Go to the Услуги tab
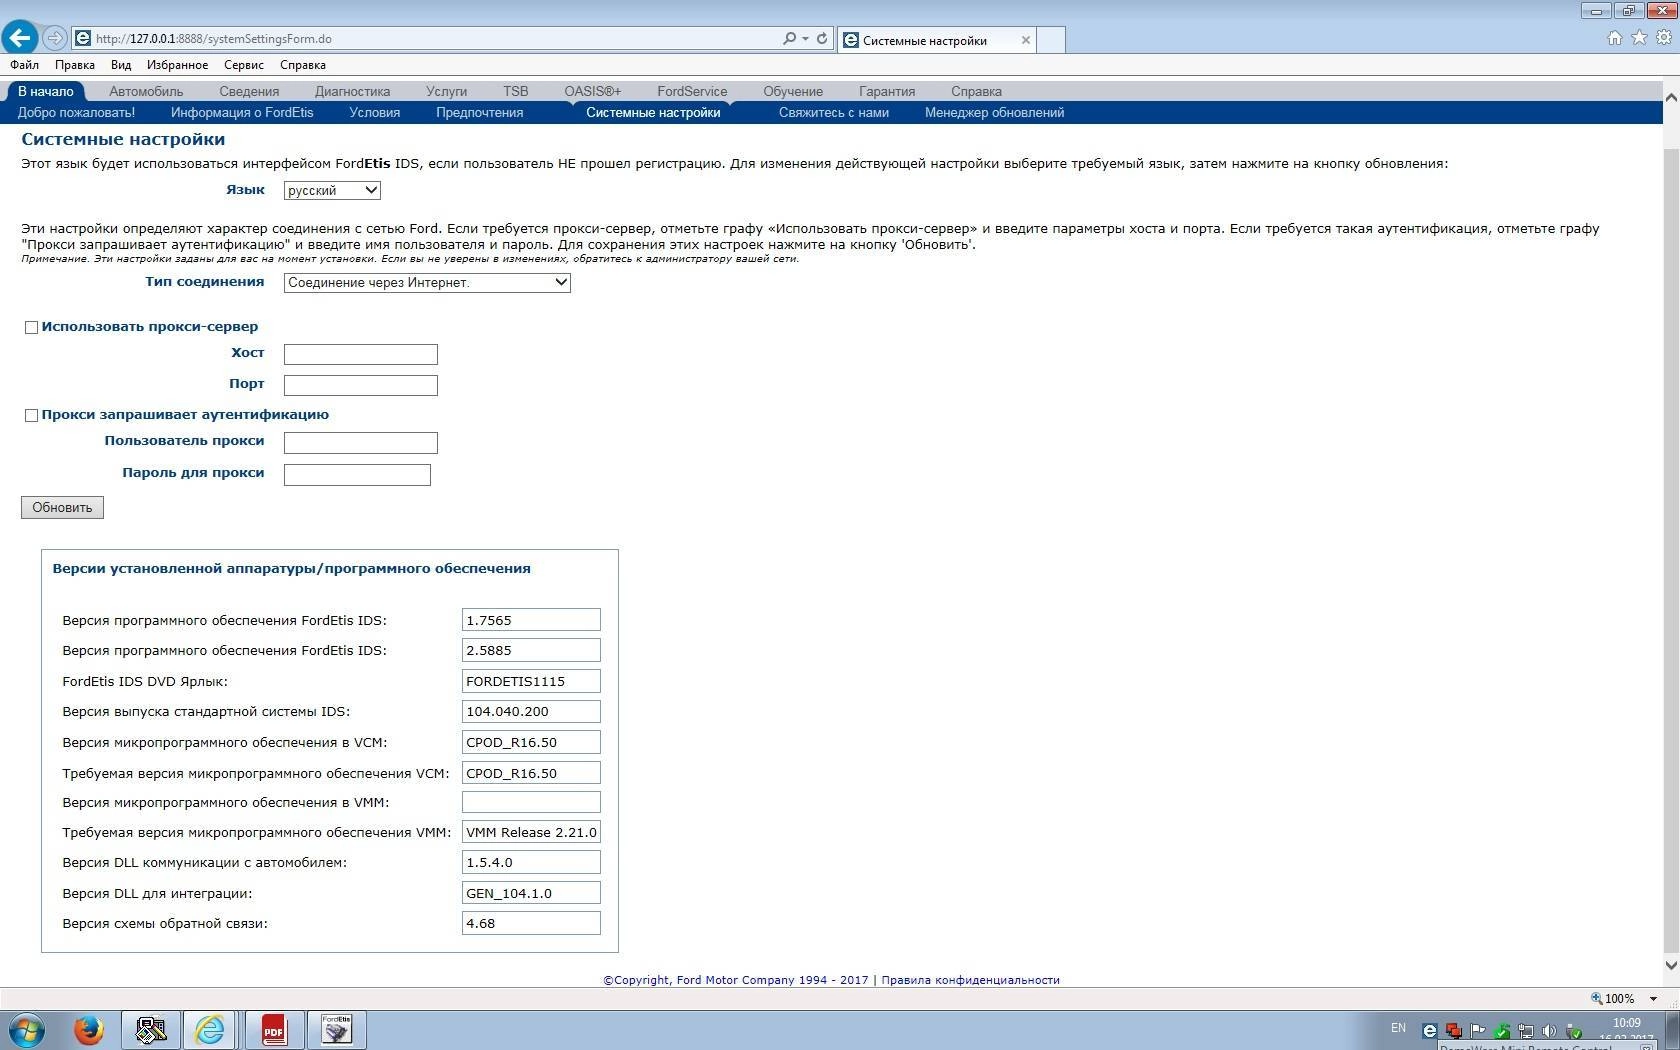 click(446, 91)
